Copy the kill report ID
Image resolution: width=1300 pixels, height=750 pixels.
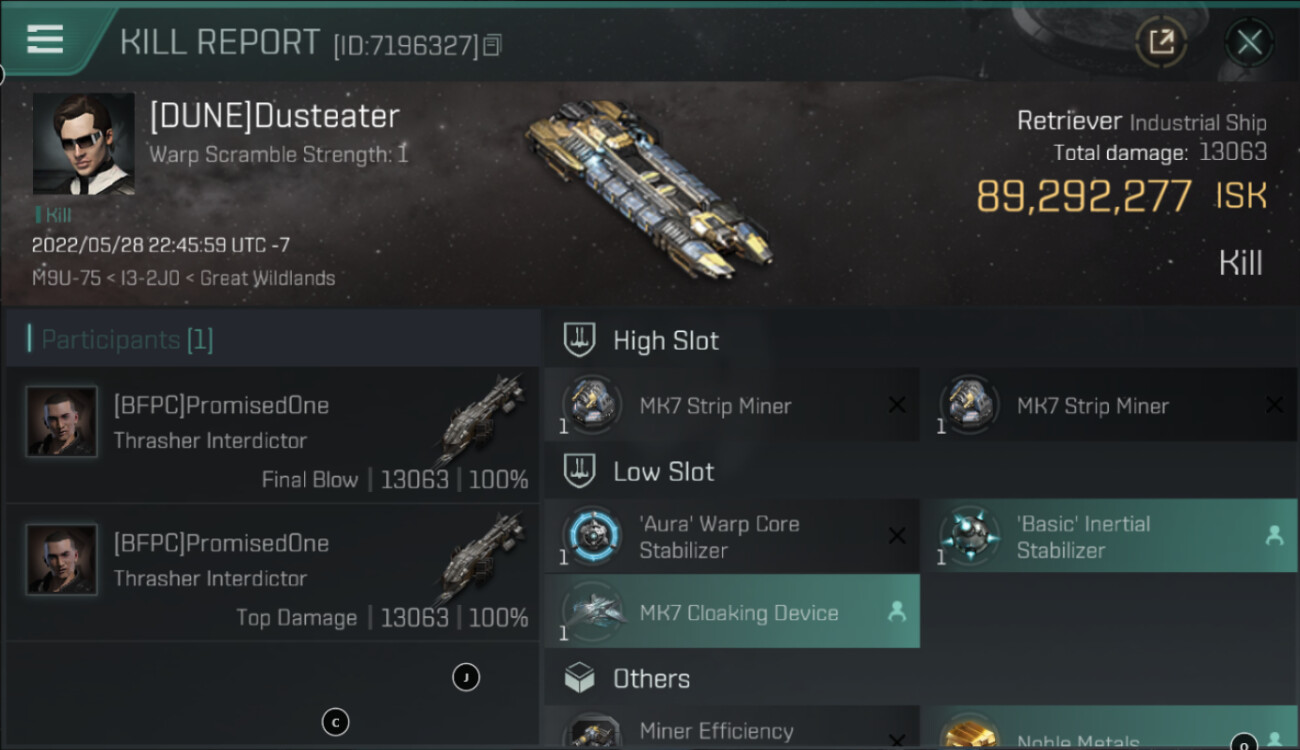click(491, 45)
